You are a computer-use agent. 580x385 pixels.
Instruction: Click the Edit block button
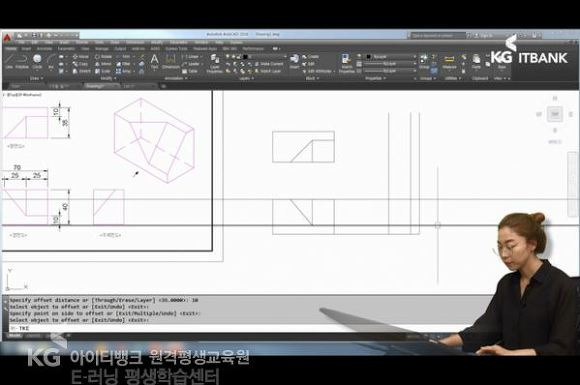(x=309, y=64)
